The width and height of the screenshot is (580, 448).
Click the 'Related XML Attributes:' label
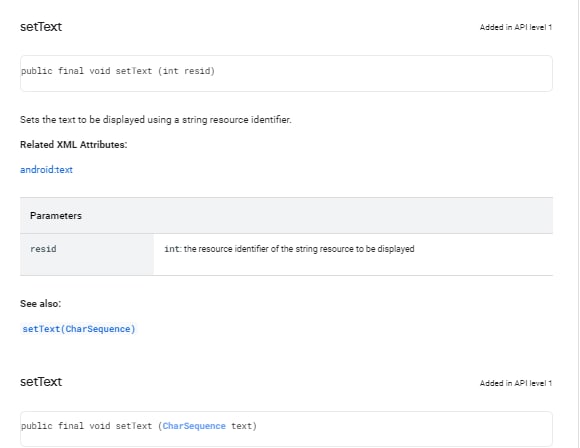pos(74,145)
